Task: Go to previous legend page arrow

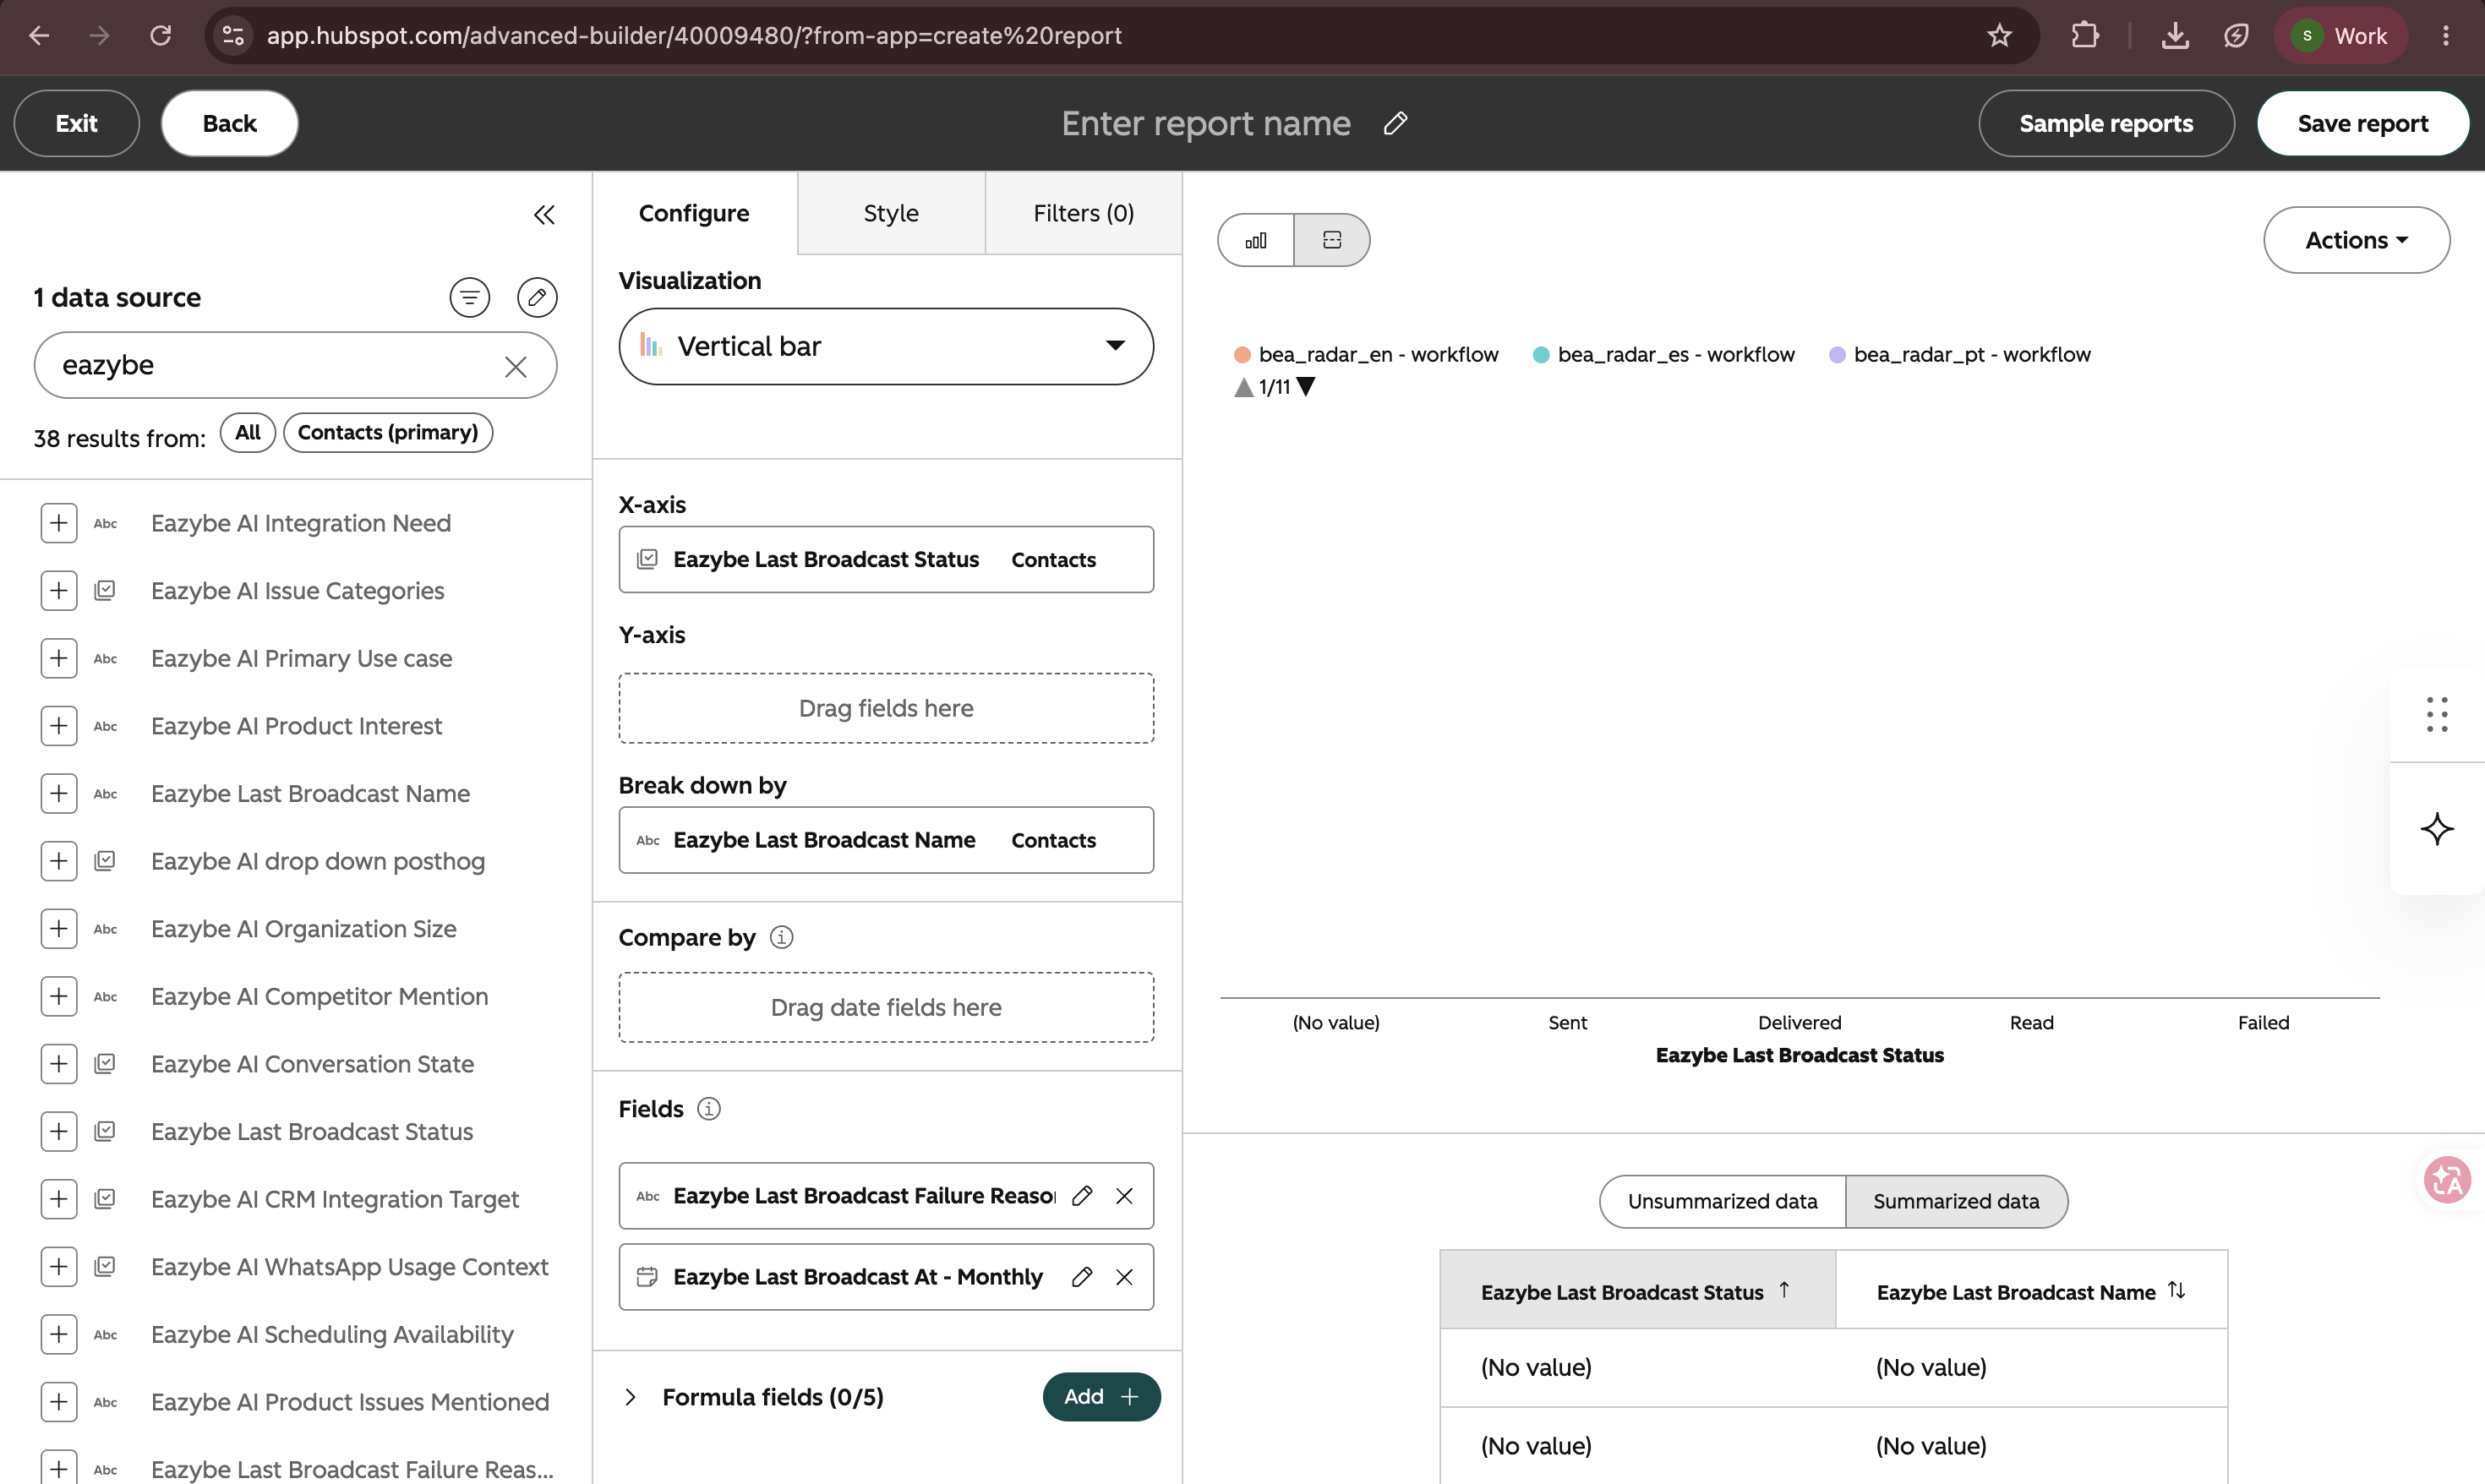Action: point(1244,387)
